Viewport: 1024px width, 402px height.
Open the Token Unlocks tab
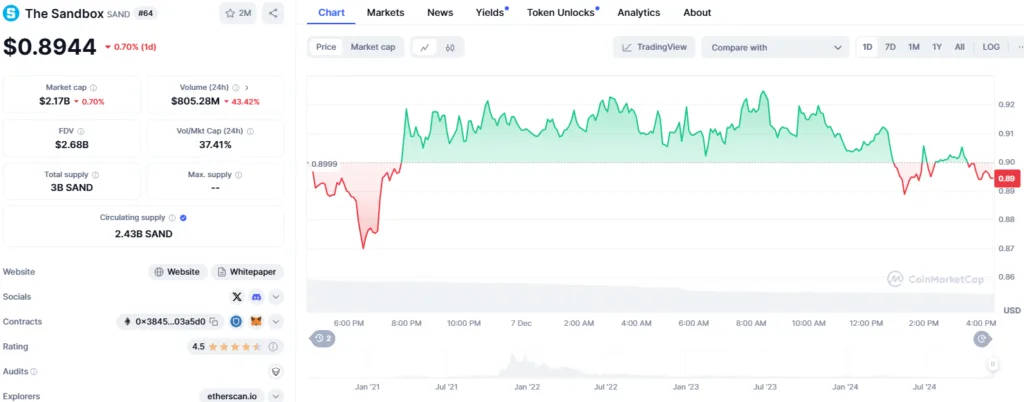coord(561,12)
